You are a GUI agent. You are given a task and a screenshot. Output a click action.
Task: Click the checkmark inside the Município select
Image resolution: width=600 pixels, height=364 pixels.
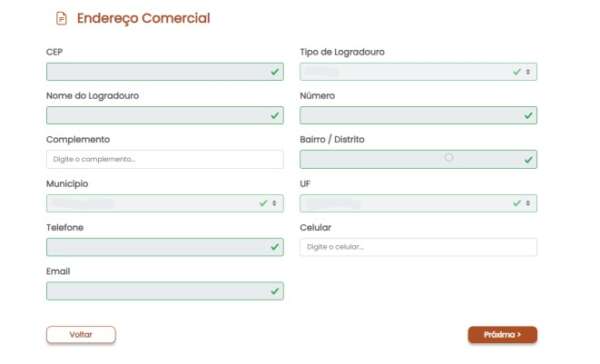pyautogui.click(x=263, y=203)
